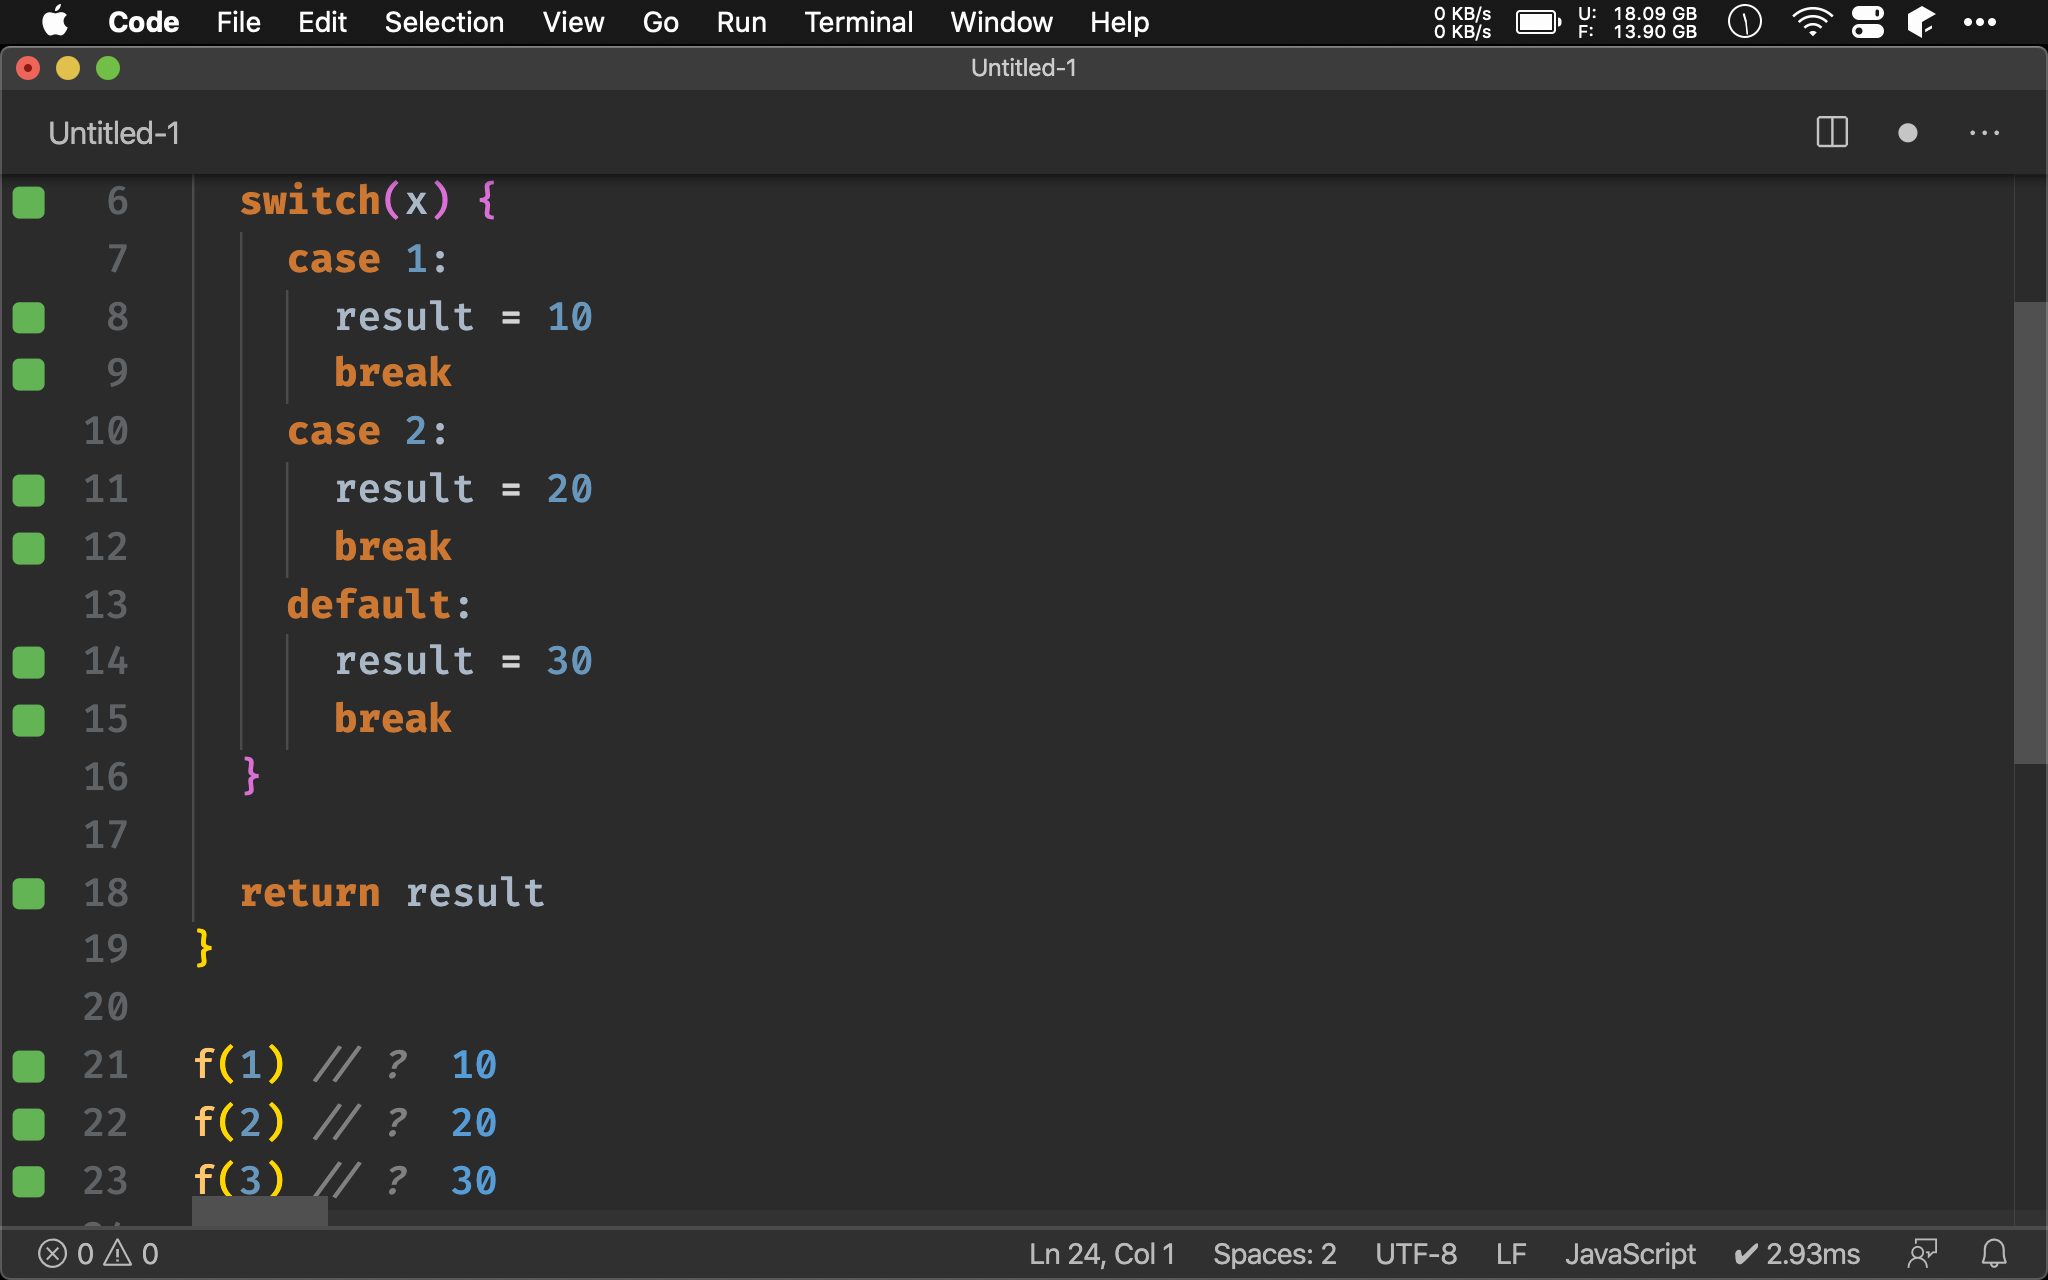The height and width of the screenshot is (1280, 2048).
Task: Open the View menu
Action: (573, 22)
